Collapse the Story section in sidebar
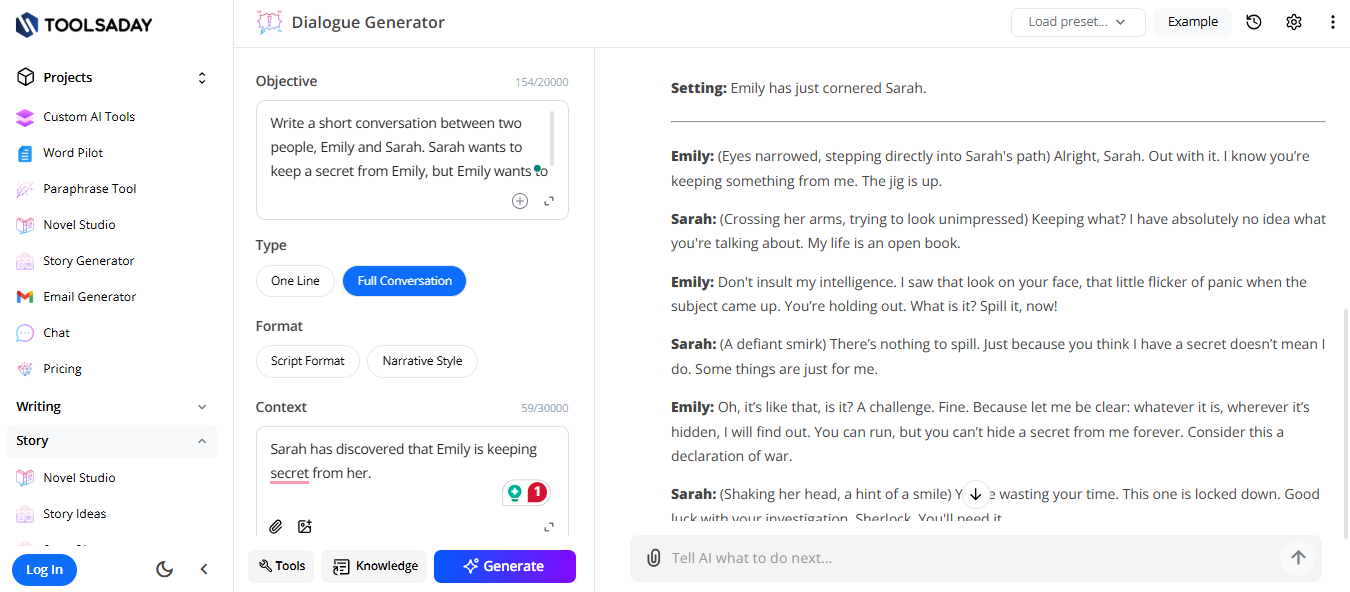 [x=202, y=441]
